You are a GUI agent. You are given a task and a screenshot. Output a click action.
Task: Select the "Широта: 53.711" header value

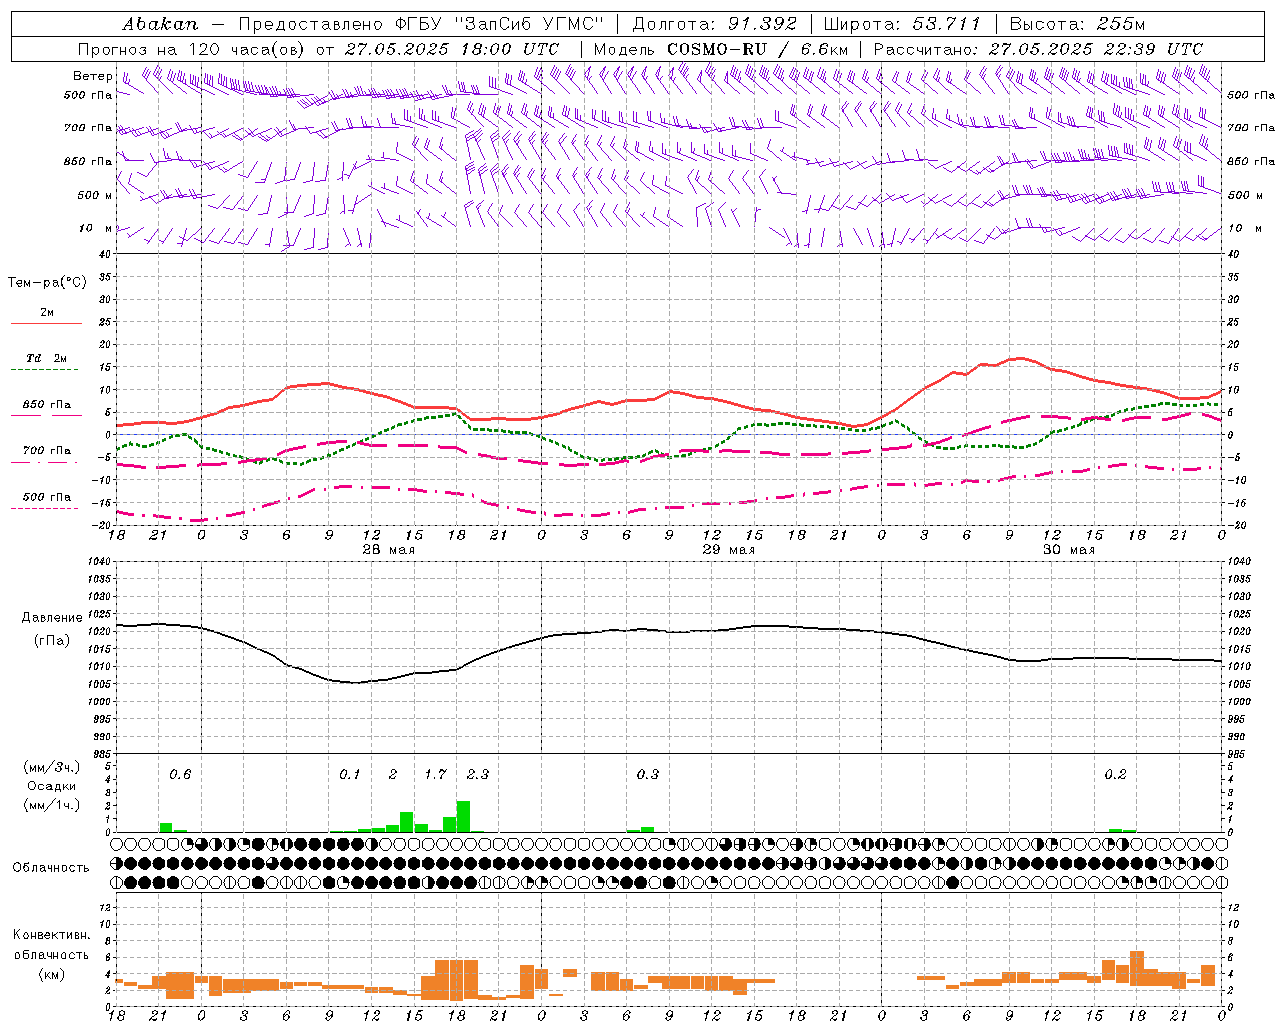pos(902,24)
